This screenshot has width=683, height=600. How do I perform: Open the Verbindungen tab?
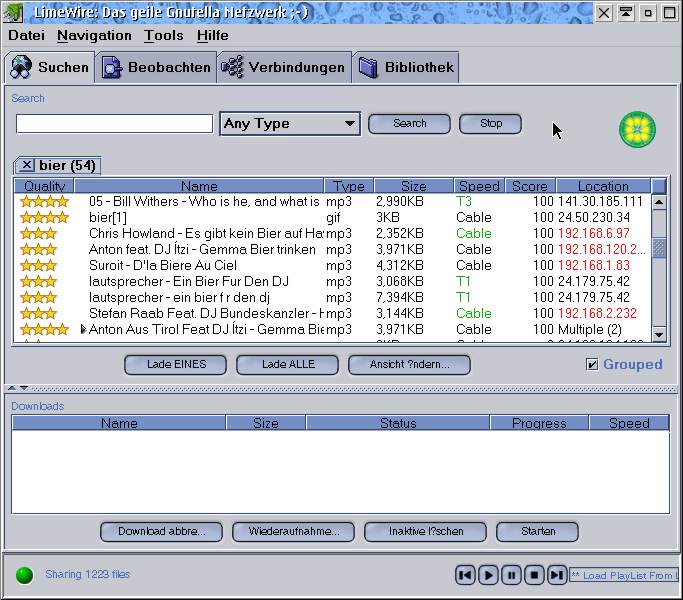[x=284, y=68]
